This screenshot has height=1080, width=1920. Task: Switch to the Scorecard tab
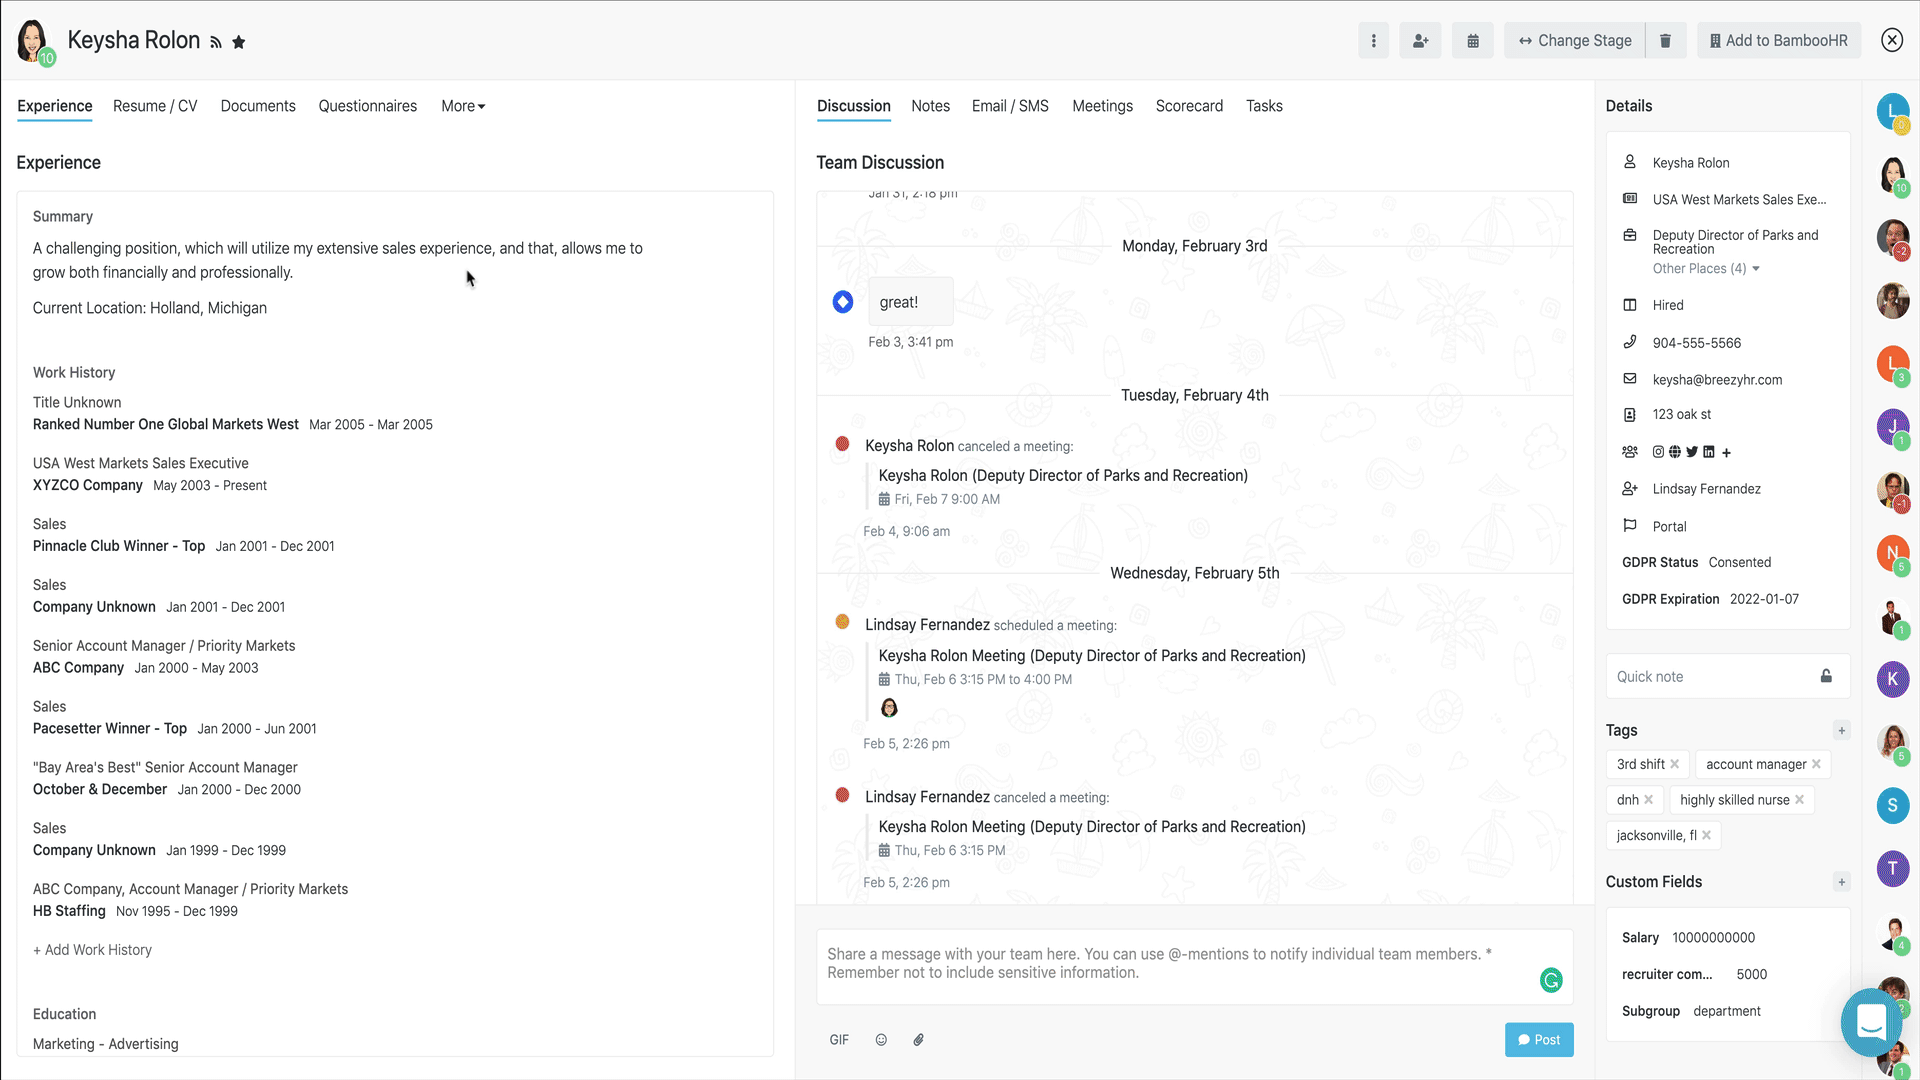pyautogui.click(x=1189, y=106)
